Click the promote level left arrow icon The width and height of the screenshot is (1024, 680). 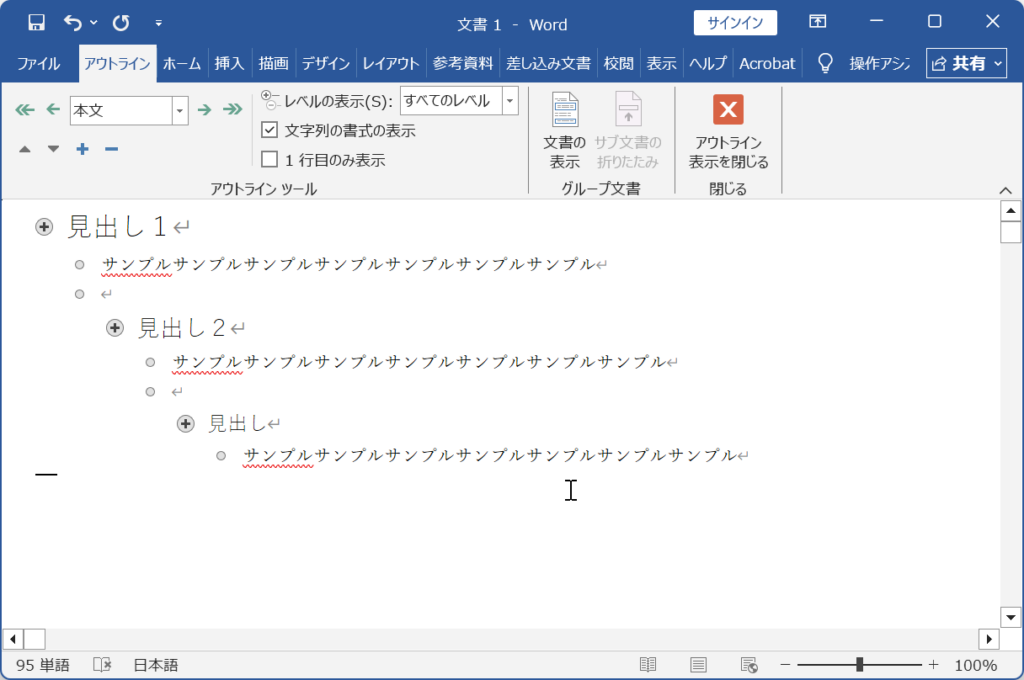click(x=53, y=110)
